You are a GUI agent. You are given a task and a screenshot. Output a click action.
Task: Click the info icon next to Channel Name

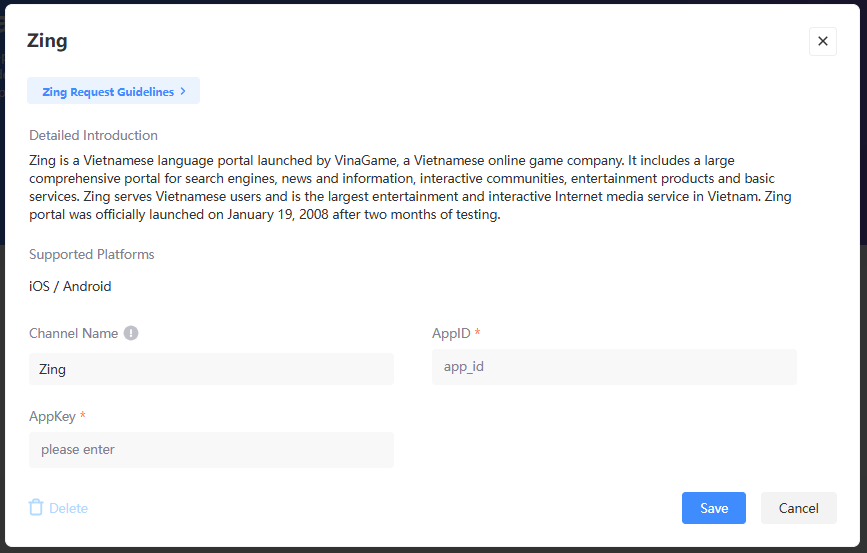click(131, 333)
